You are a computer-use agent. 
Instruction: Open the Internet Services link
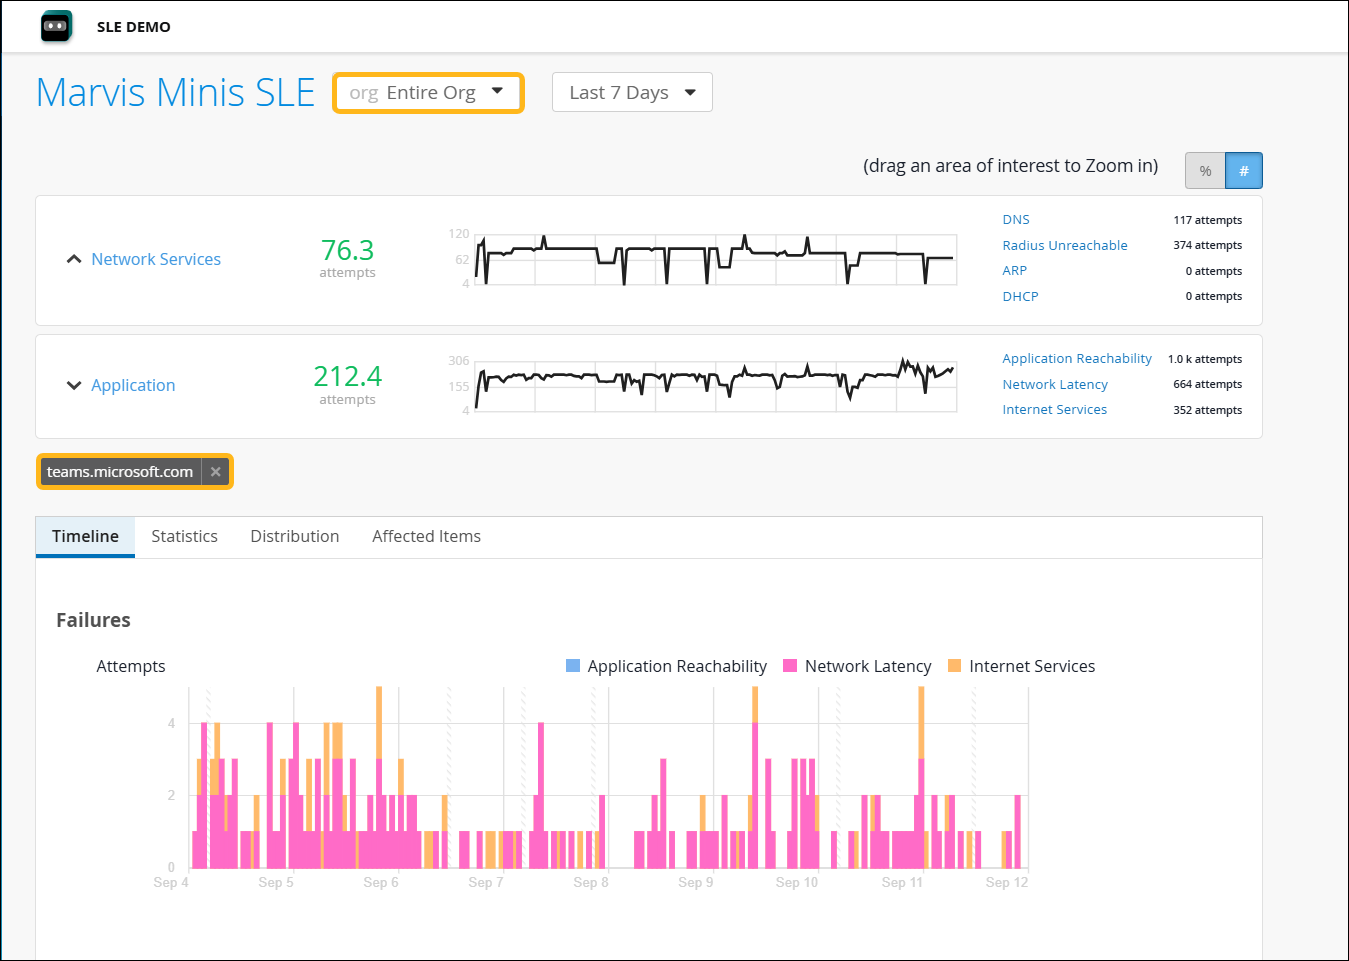[1054, 409]
